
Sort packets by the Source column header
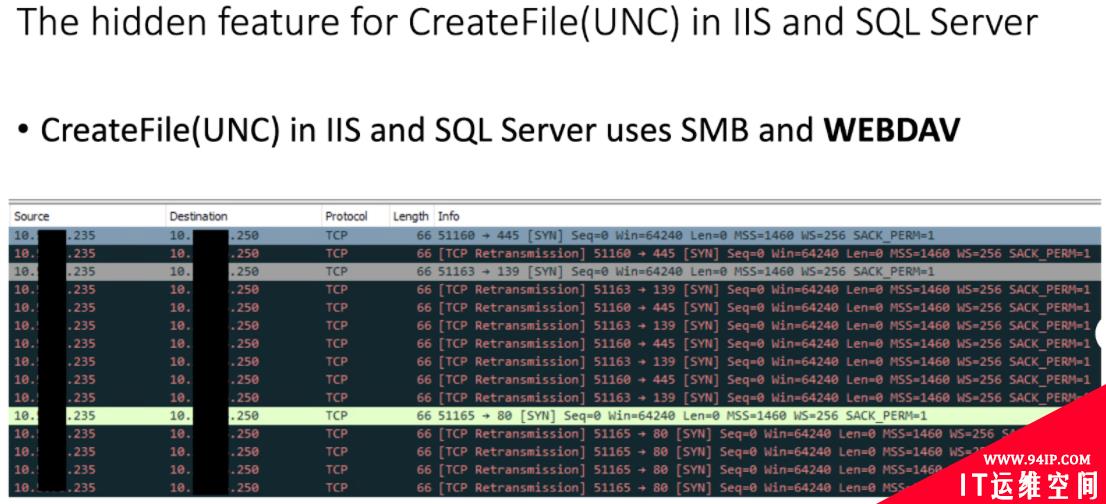pyautogui.click(x=87, y=216)
